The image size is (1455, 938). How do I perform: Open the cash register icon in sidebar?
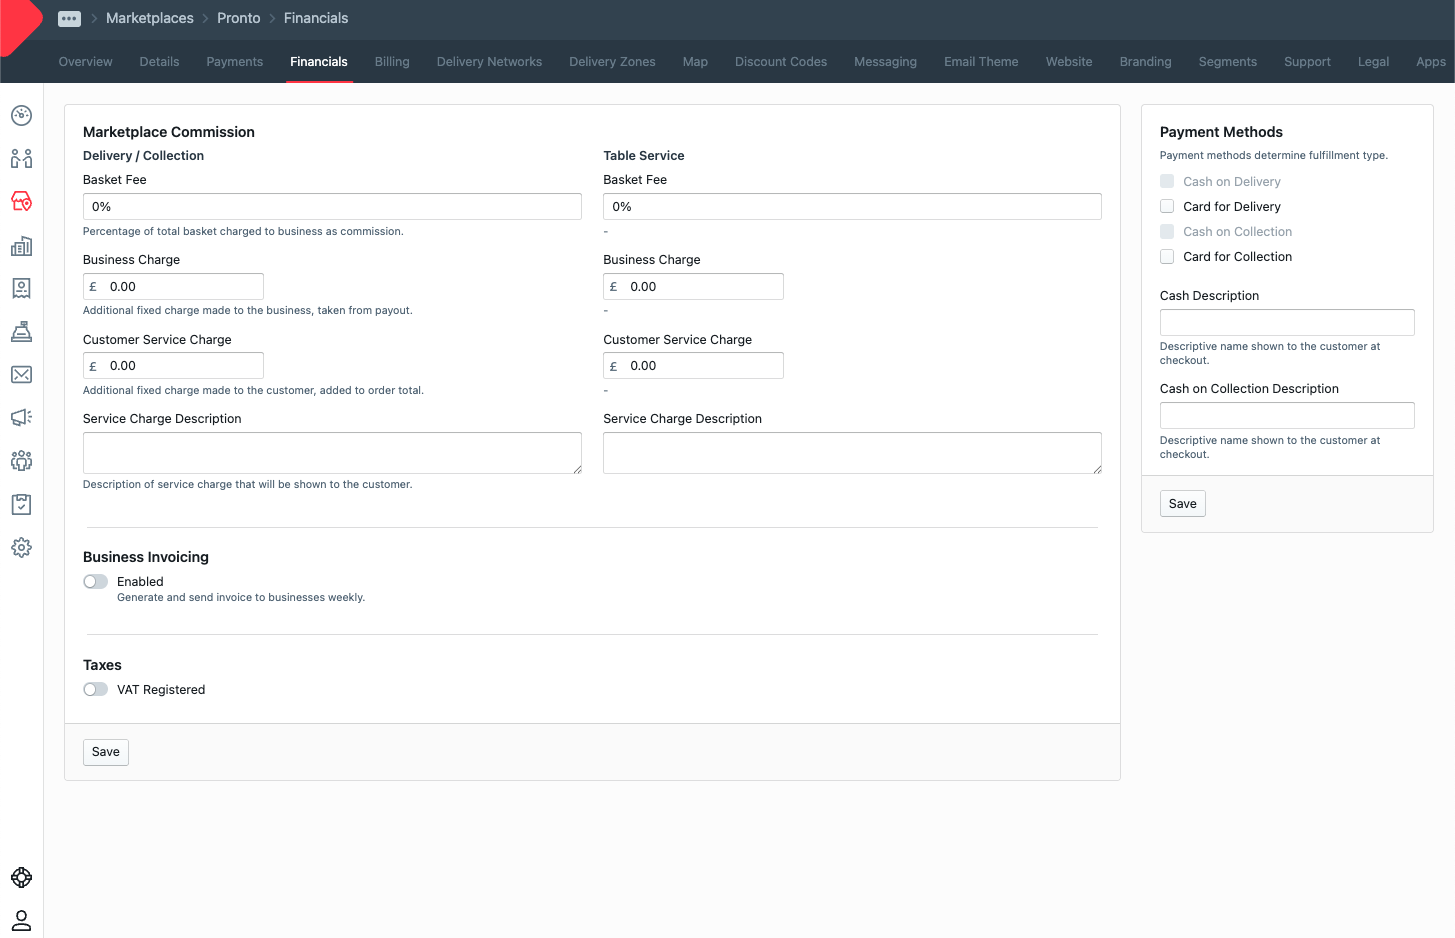21,332
